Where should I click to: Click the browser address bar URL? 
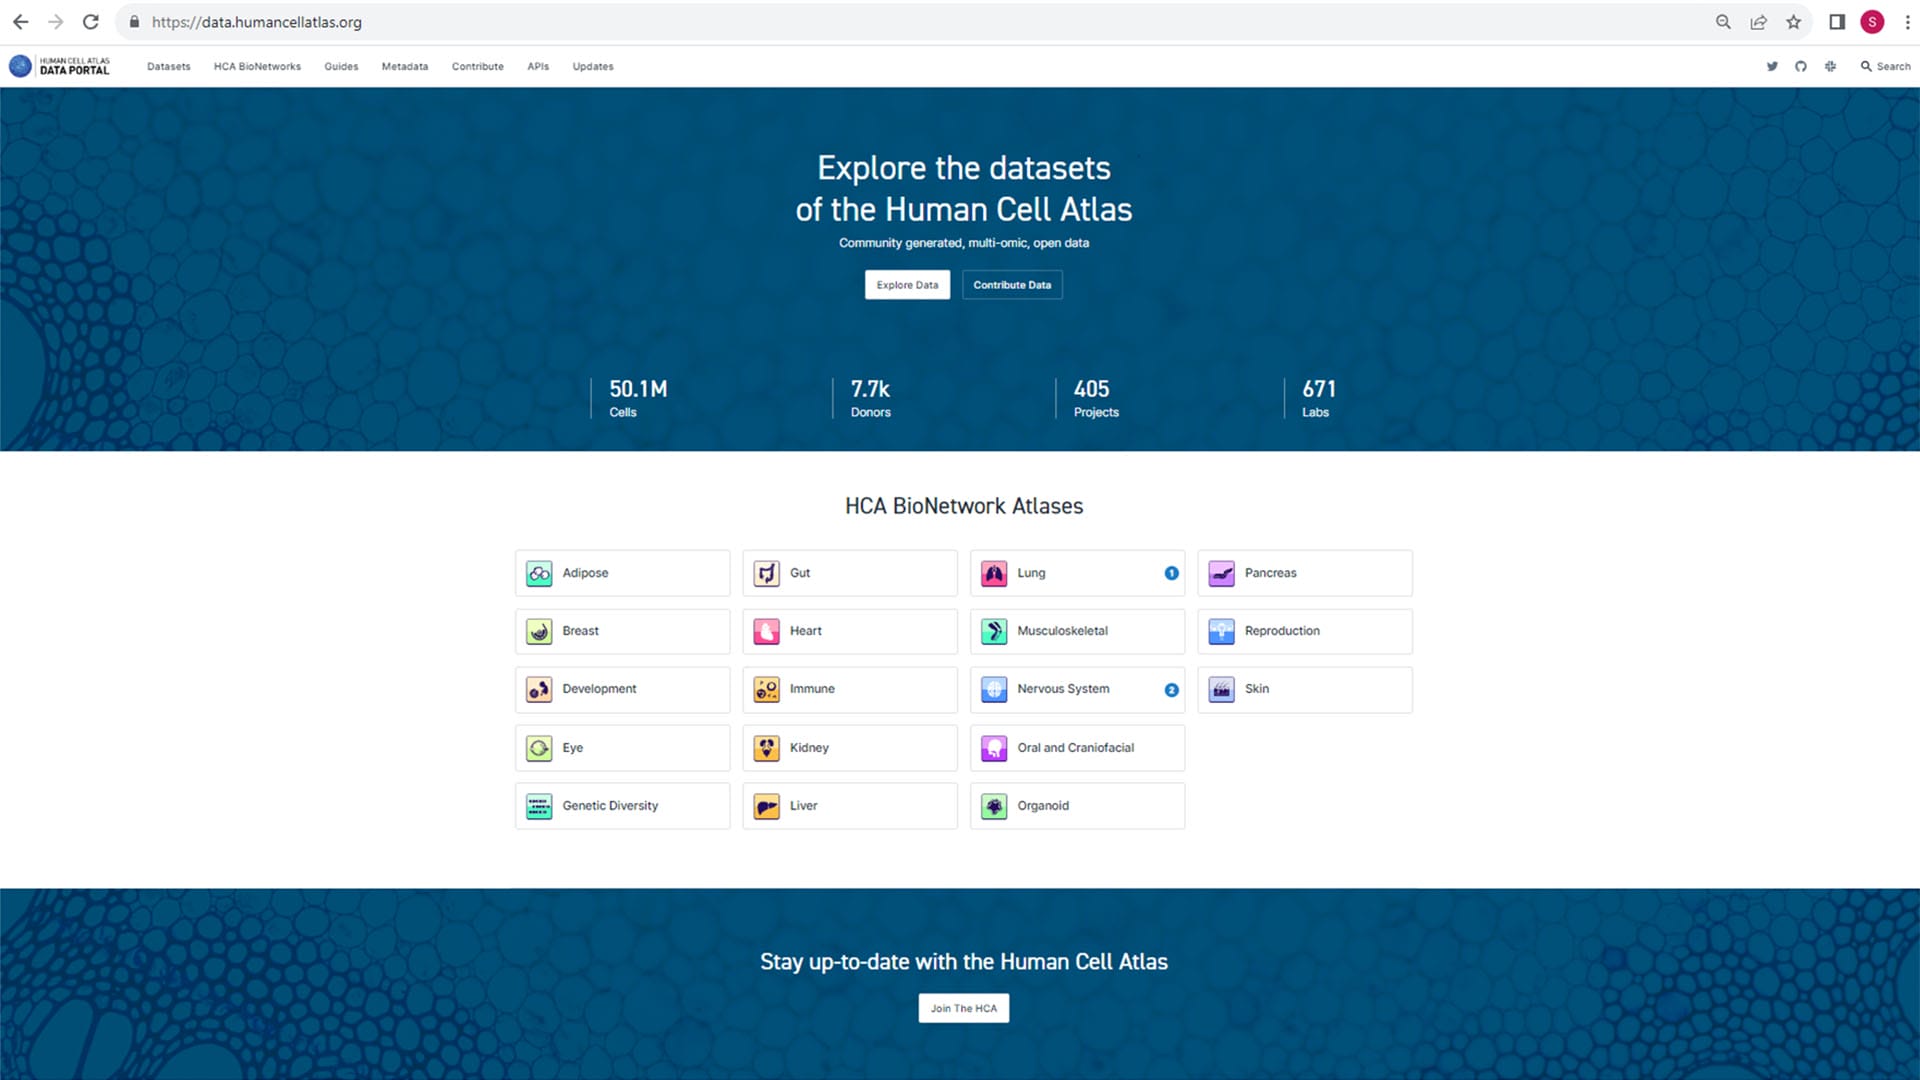pos(257,22)
